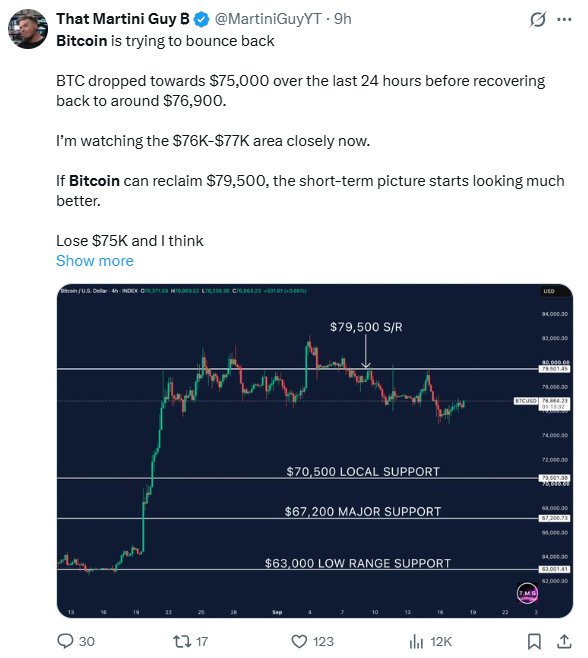The height and width of the screenshot is (658, 588).
Task: Open the 9h timestamp link
Action: (x=342, y=19)
